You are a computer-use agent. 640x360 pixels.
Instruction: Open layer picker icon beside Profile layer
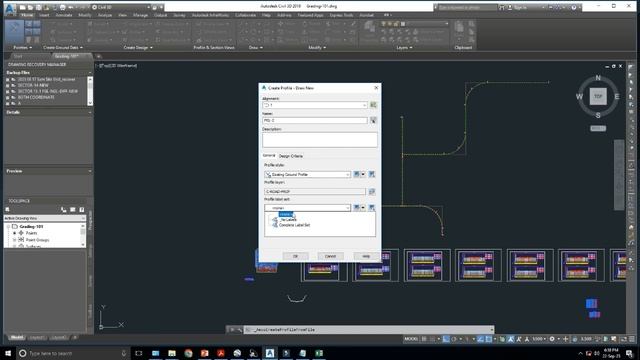click(x=372, y=191)
